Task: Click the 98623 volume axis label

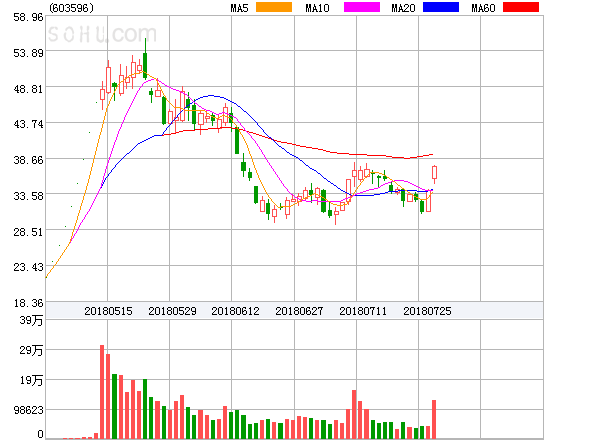Action: (x=29, y=410)
